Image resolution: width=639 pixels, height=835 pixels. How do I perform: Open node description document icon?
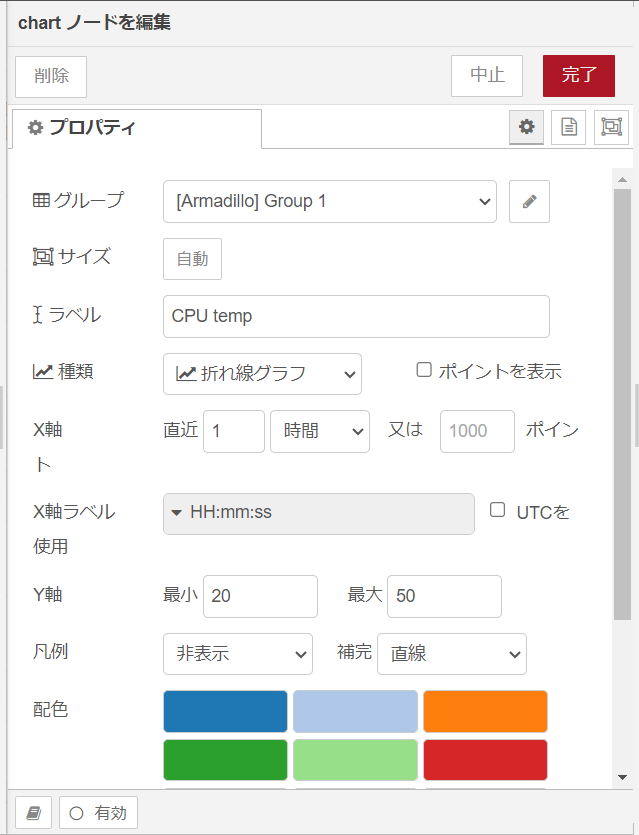[x=569, y=127]
